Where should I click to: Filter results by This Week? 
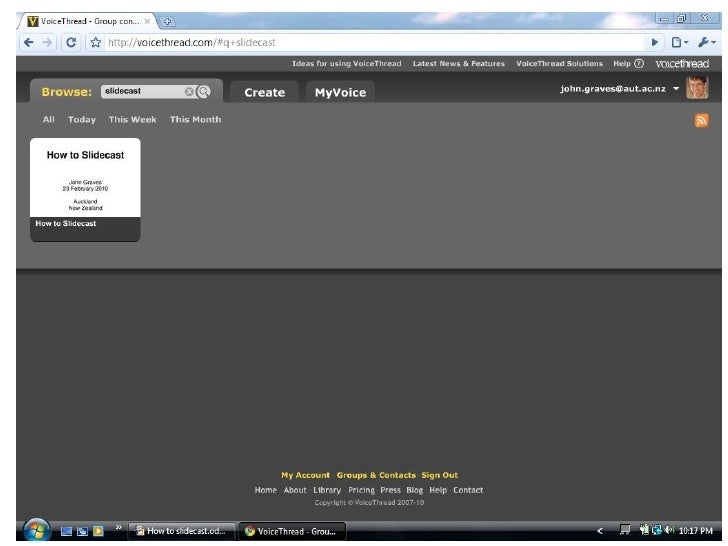(132, 120)
